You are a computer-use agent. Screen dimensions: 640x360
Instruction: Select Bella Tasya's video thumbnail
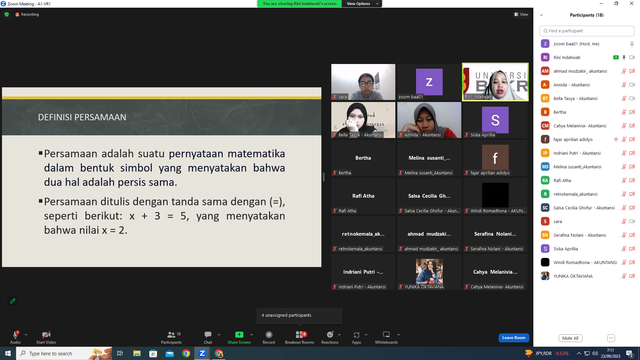point(363,120)
